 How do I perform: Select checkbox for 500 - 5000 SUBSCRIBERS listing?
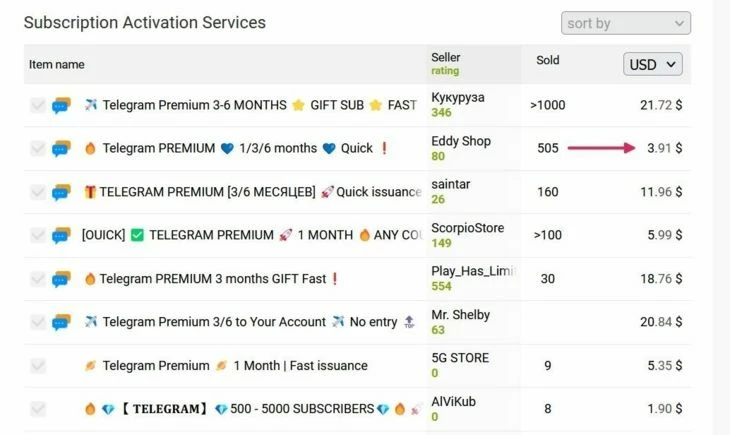[38, 409]
